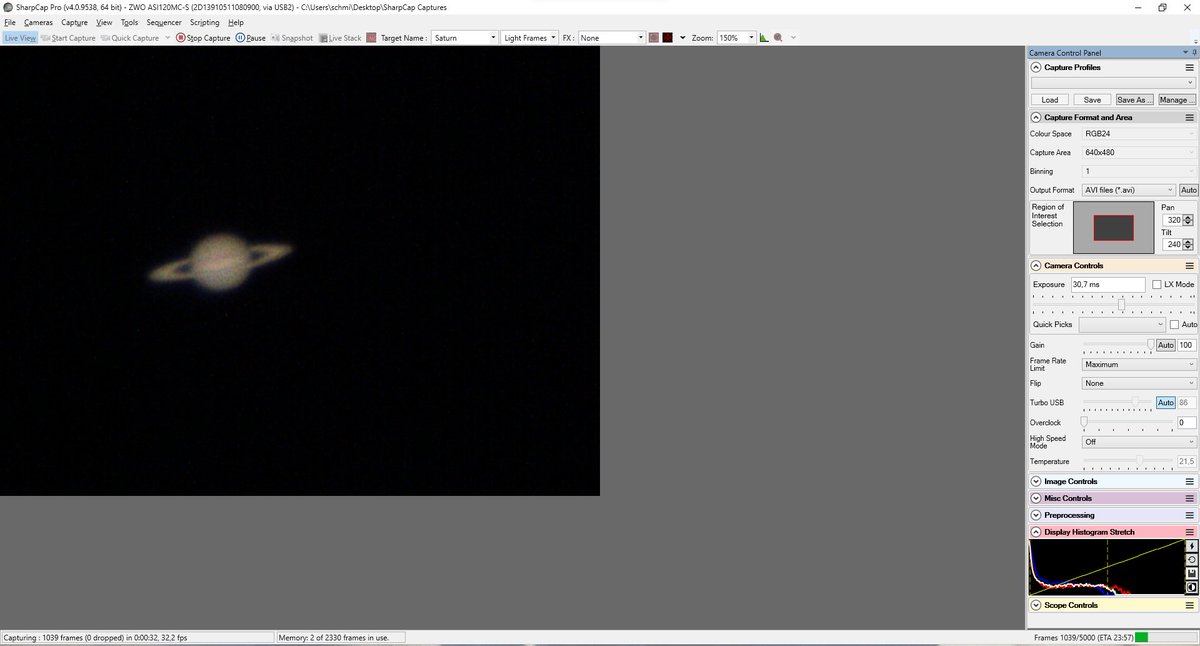Open the Capture Profiles hamburger menu
The width and height of the screenshot is (1200, 646).
pos(1189,67)
